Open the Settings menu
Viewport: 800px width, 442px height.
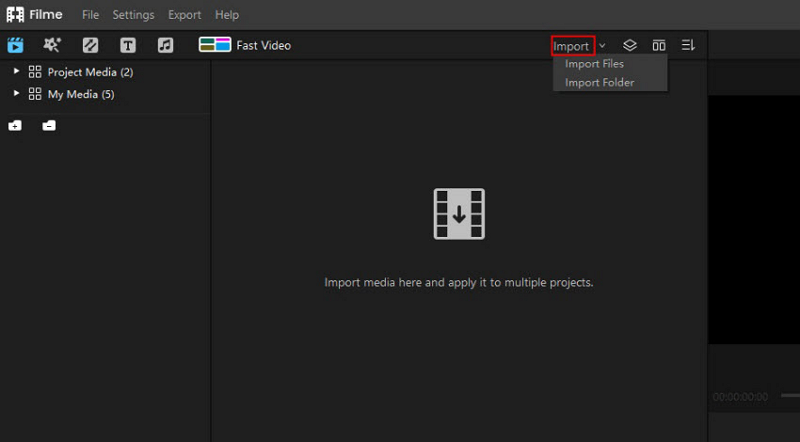pos(133,15)
